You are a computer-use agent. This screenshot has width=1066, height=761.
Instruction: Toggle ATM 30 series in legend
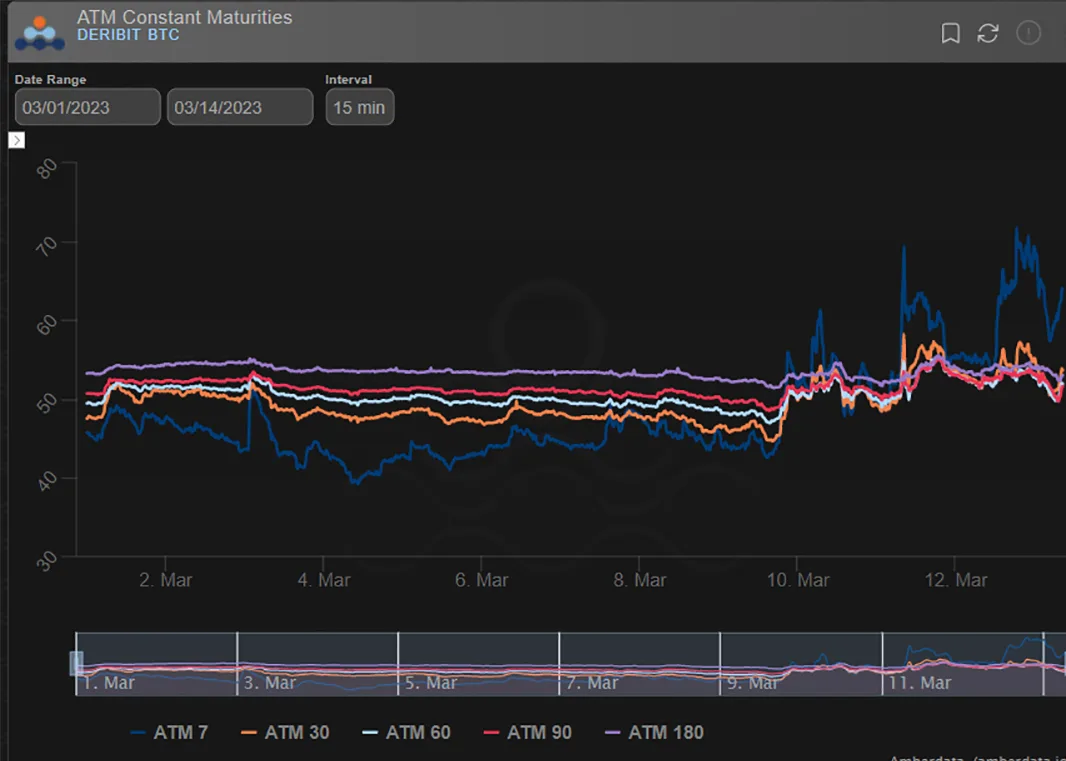(x=285, y=732)
